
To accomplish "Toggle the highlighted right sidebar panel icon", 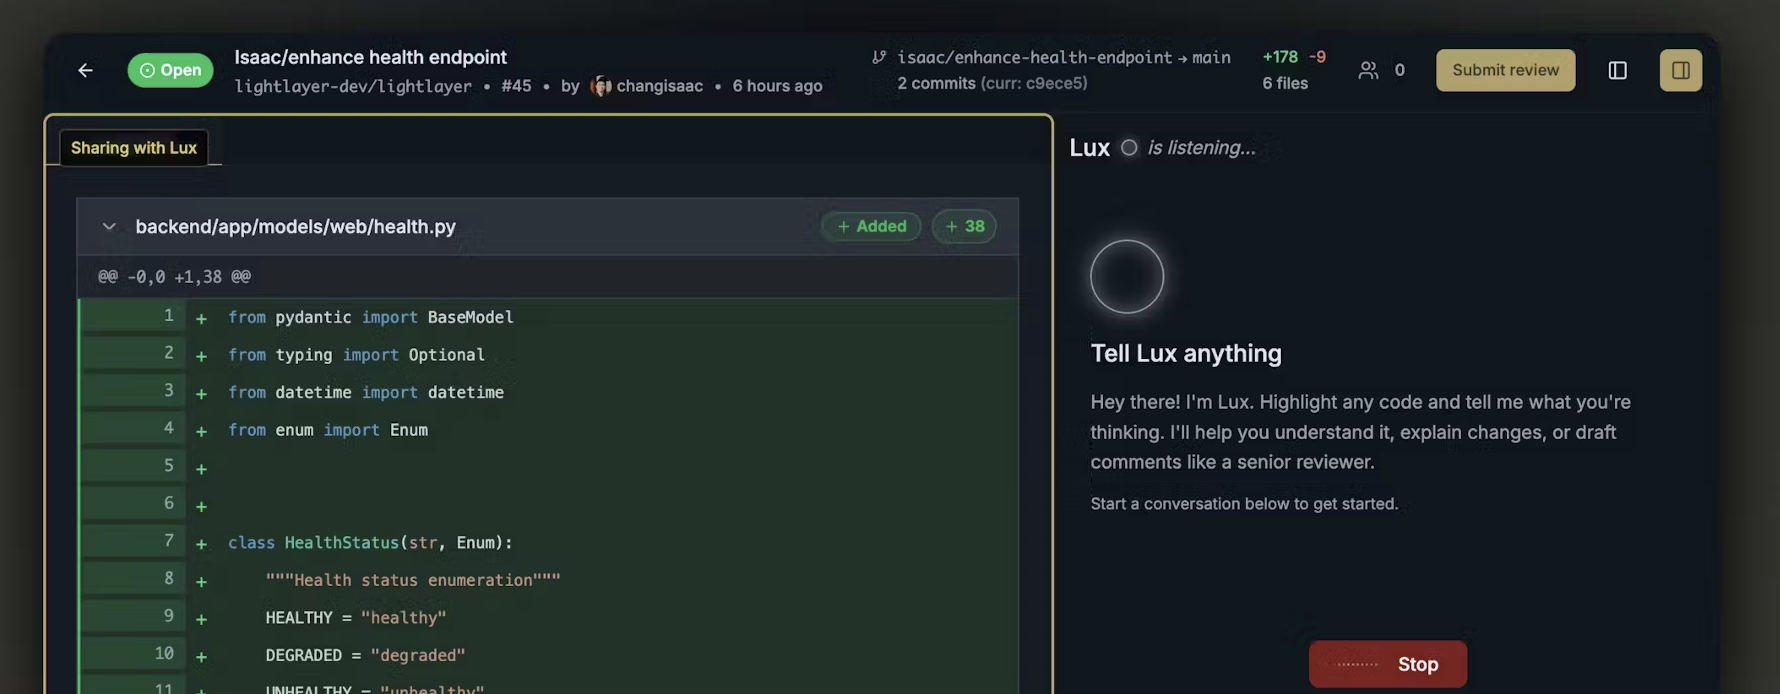I will (1680, 70).
